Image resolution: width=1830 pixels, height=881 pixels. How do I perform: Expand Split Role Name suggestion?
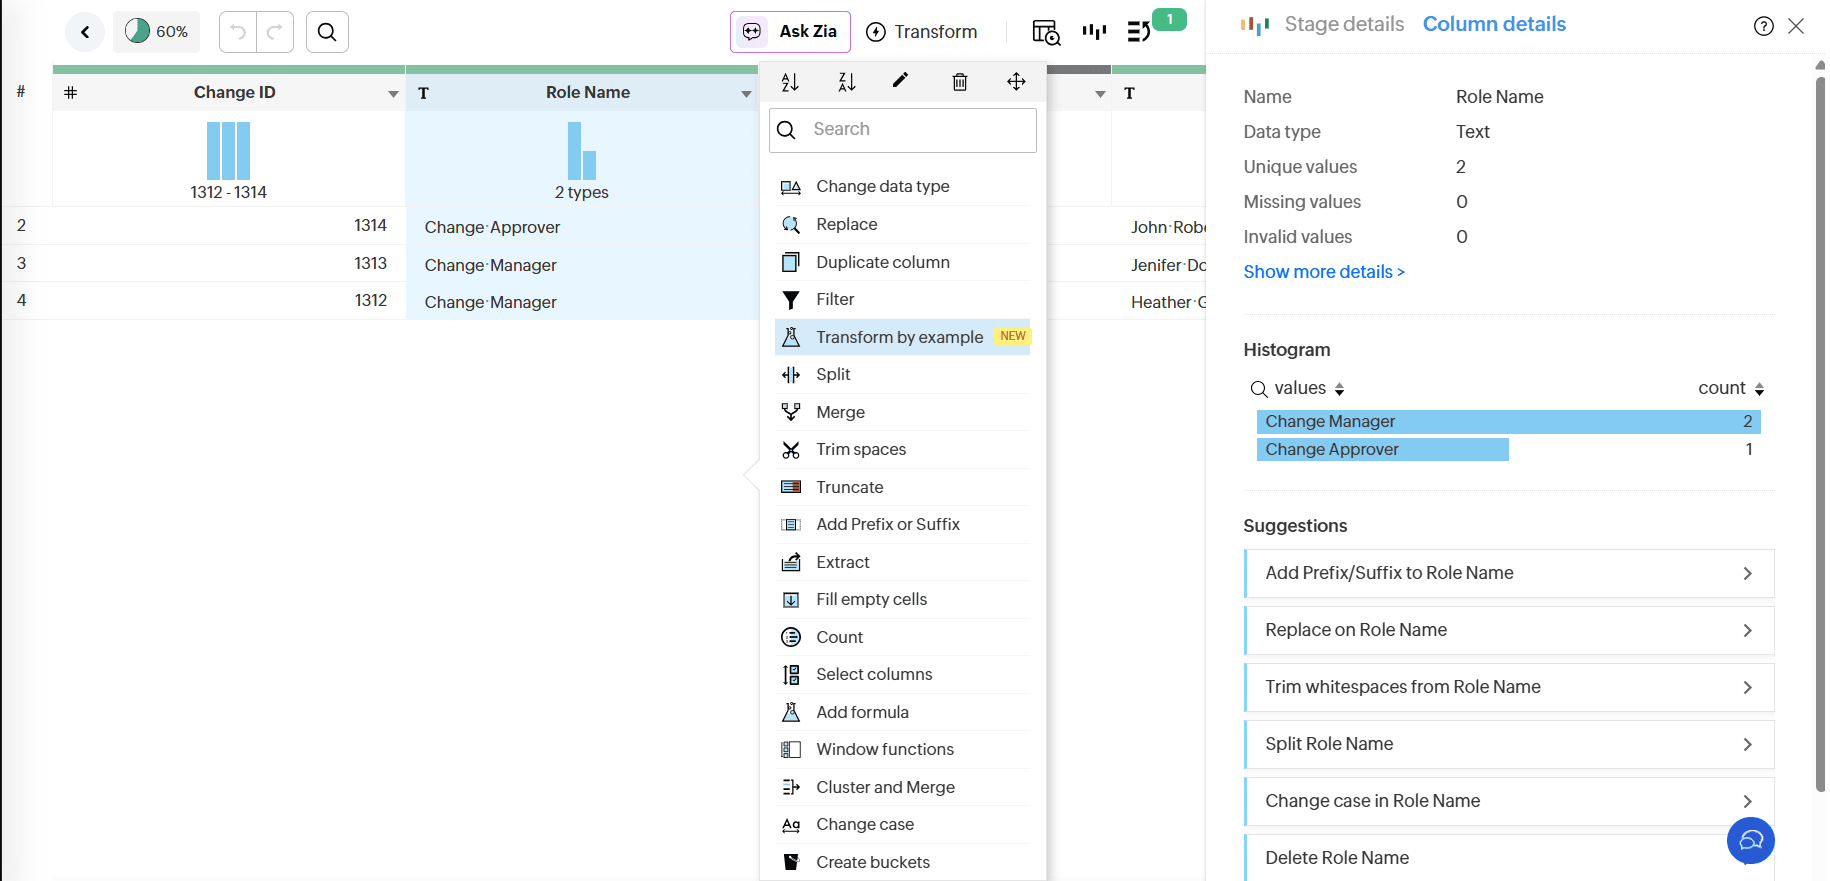point(1509,744)
